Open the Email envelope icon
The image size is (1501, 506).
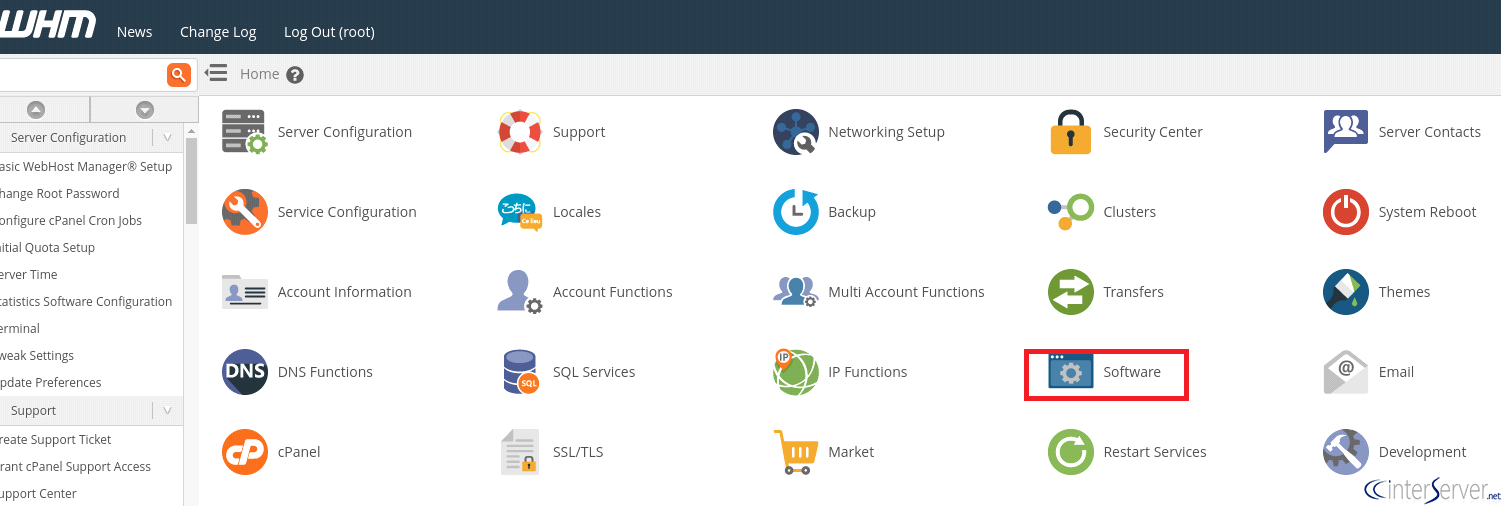pos(1346,372)
